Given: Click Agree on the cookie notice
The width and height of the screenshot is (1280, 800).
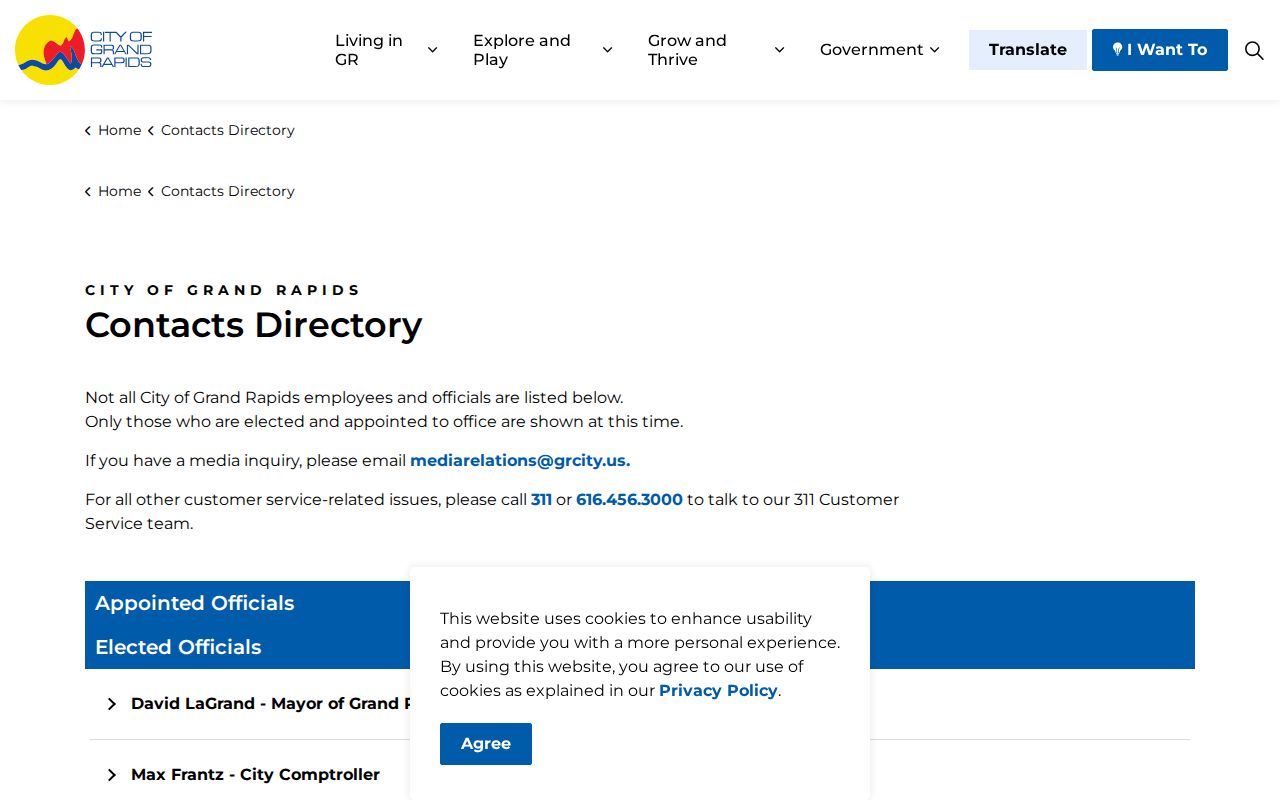Looking at the screenshot, I should [486, 744].
